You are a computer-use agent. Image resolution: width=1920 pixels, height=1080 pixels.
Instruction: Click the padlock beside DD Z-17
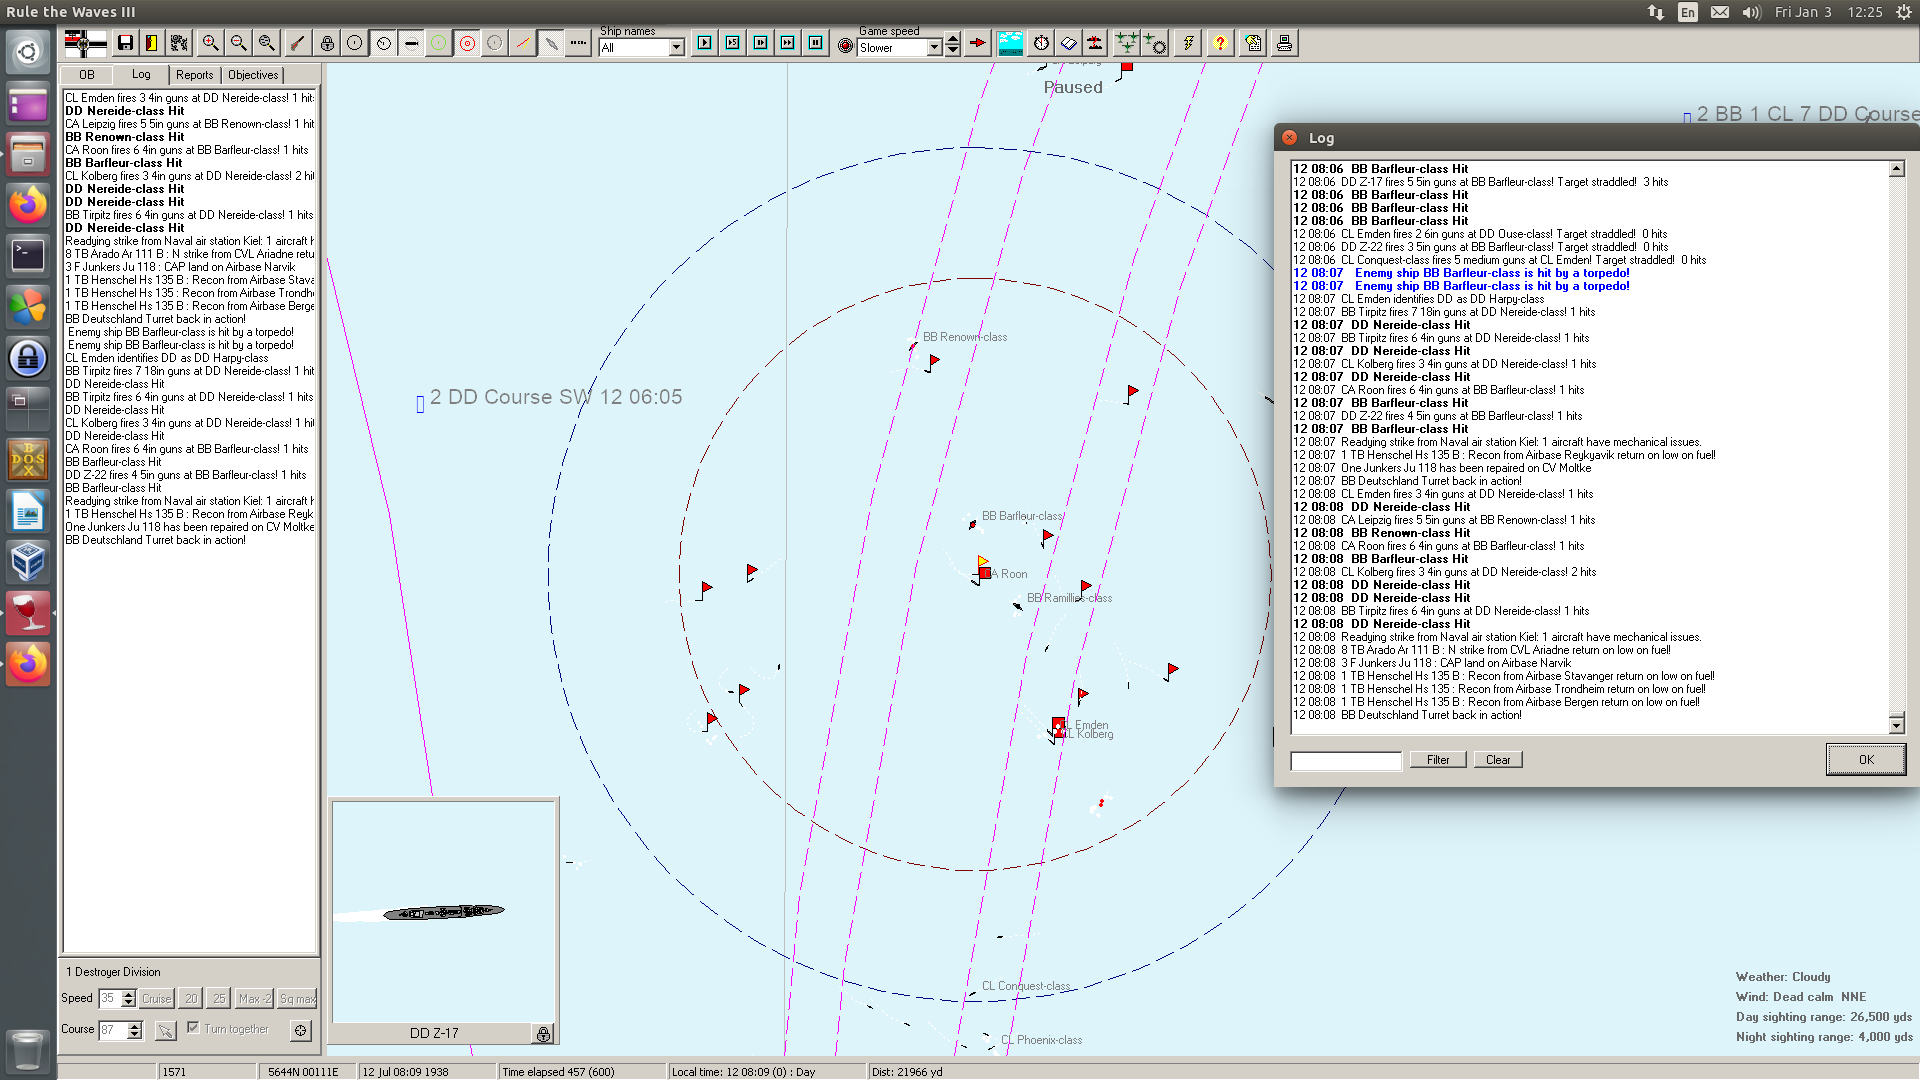pyautogui.click(x=543, y=1034)
